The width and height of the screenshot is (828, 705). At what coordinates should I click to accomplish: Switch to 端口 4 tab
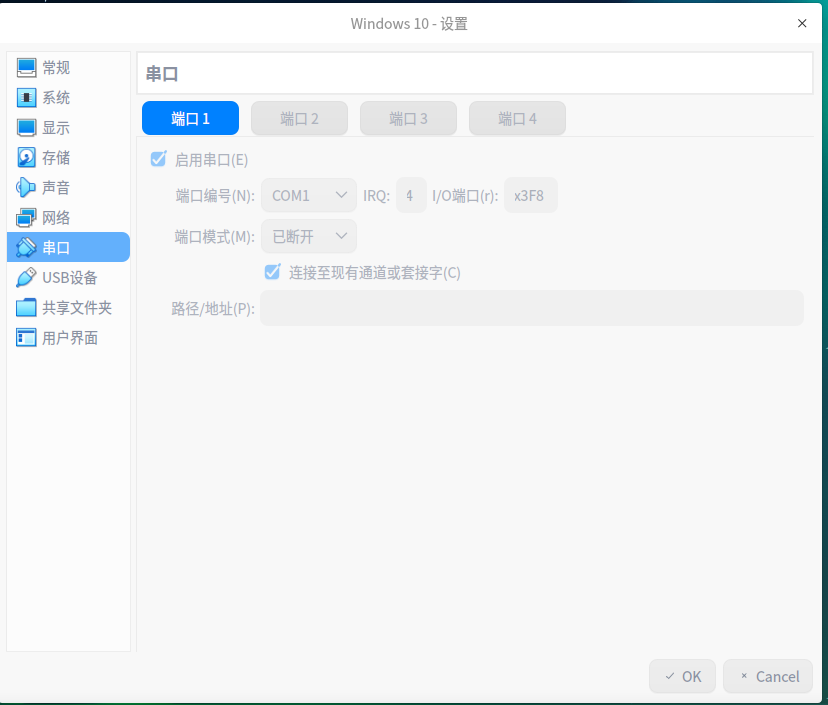(518, 118)
